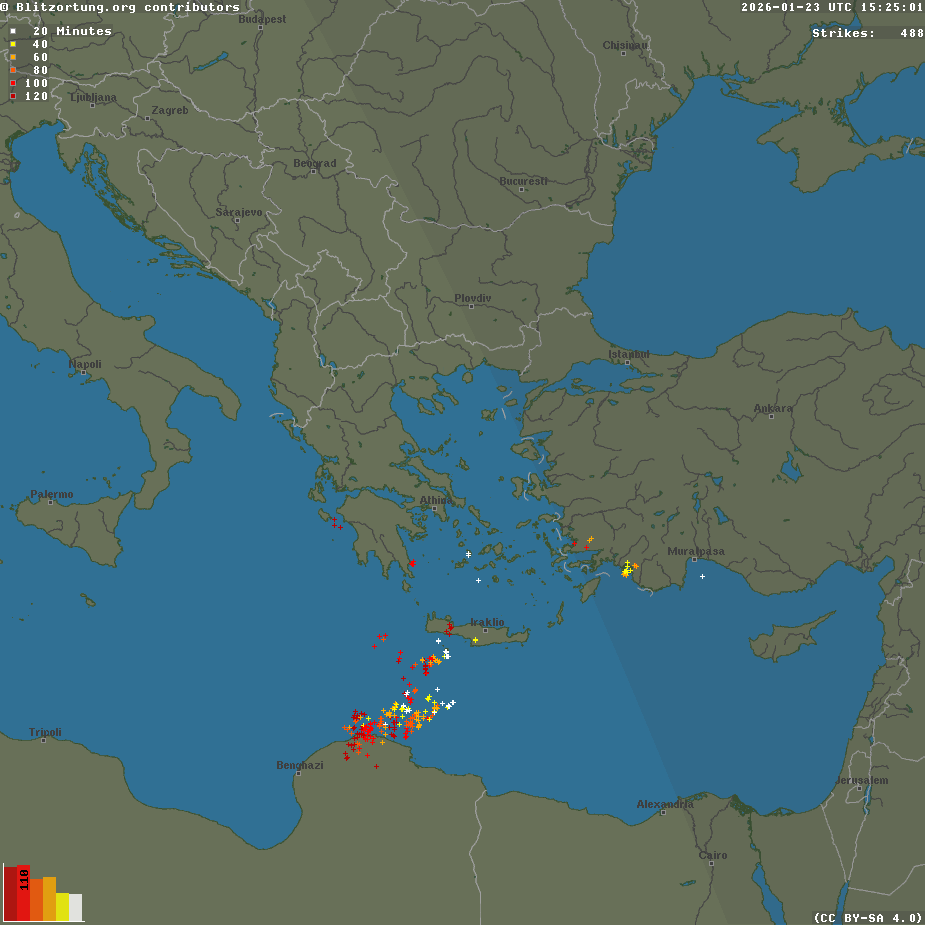Click the red histogram bar labeled 110
Image resolution: width=925 pixels, height=925 pixels.
[x=23, y=893]
